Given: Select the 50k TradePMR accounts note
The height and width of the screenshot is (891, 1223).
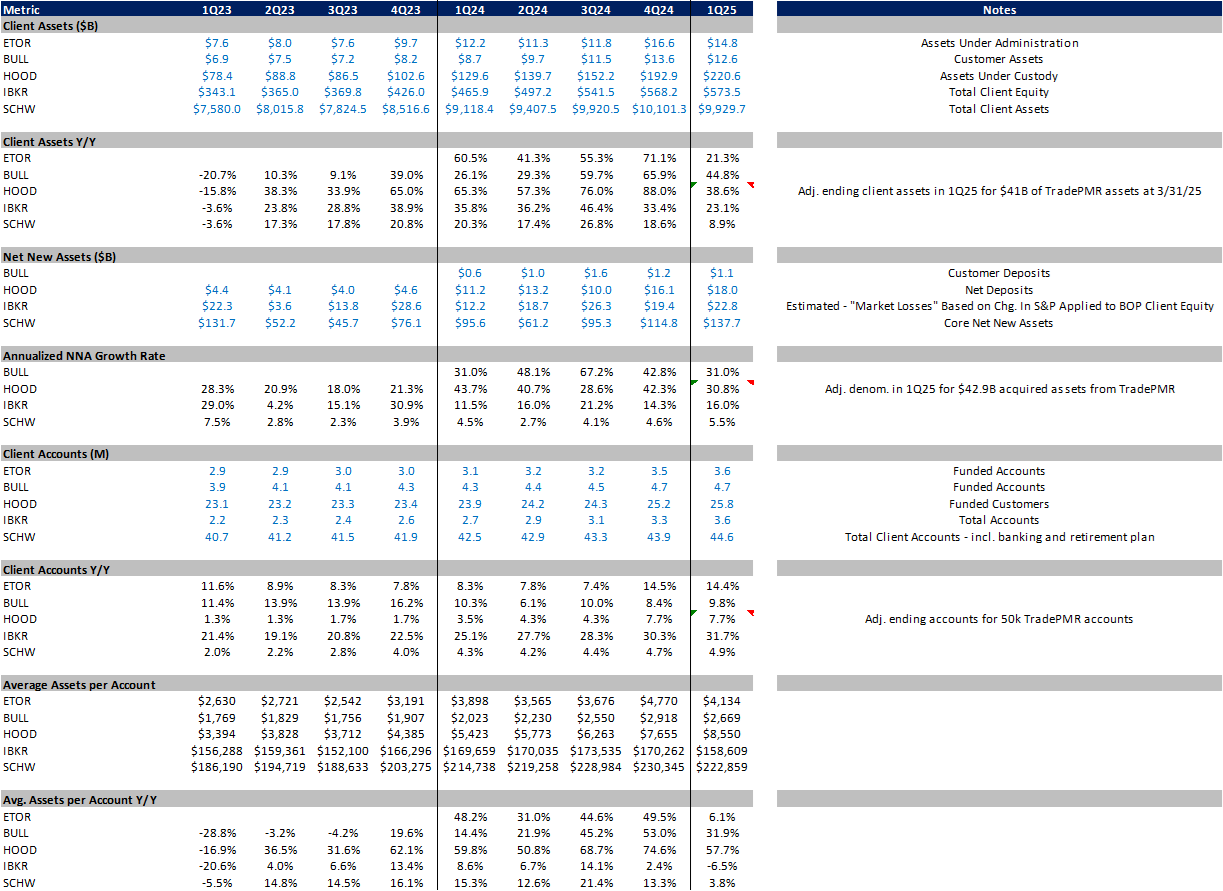Looking at the screenshot, I should [999, 619].
